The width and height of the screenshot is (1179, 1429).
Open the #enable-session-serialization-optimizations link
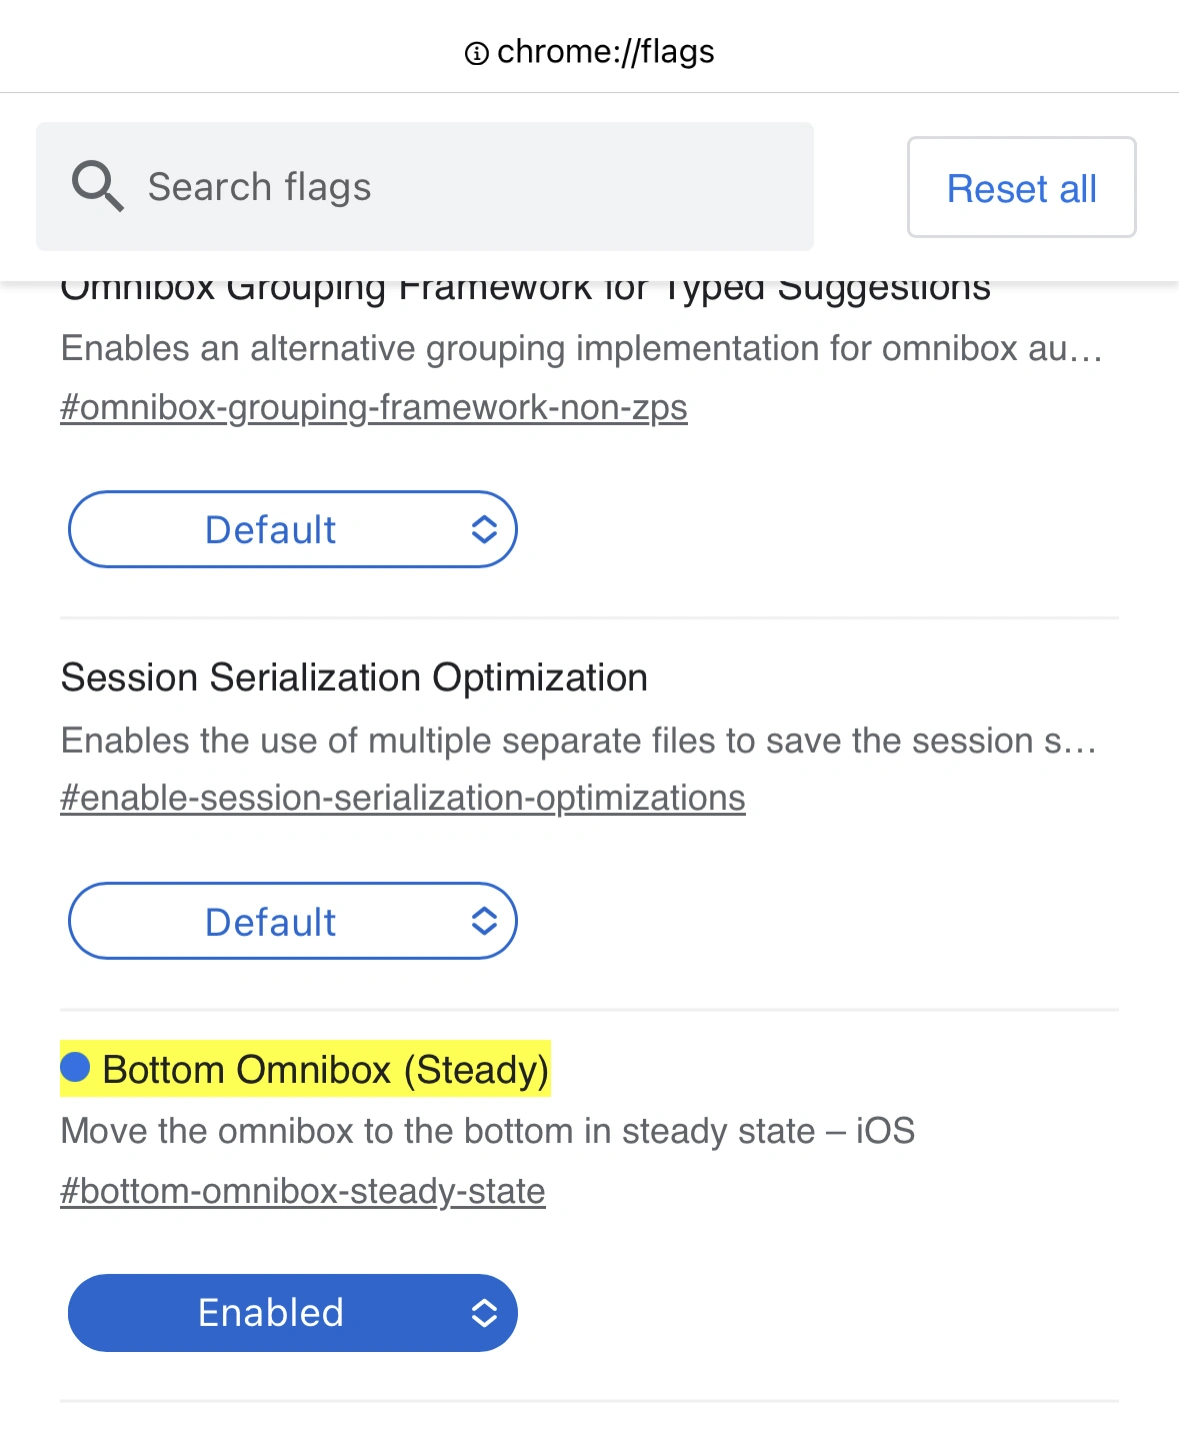403,798
